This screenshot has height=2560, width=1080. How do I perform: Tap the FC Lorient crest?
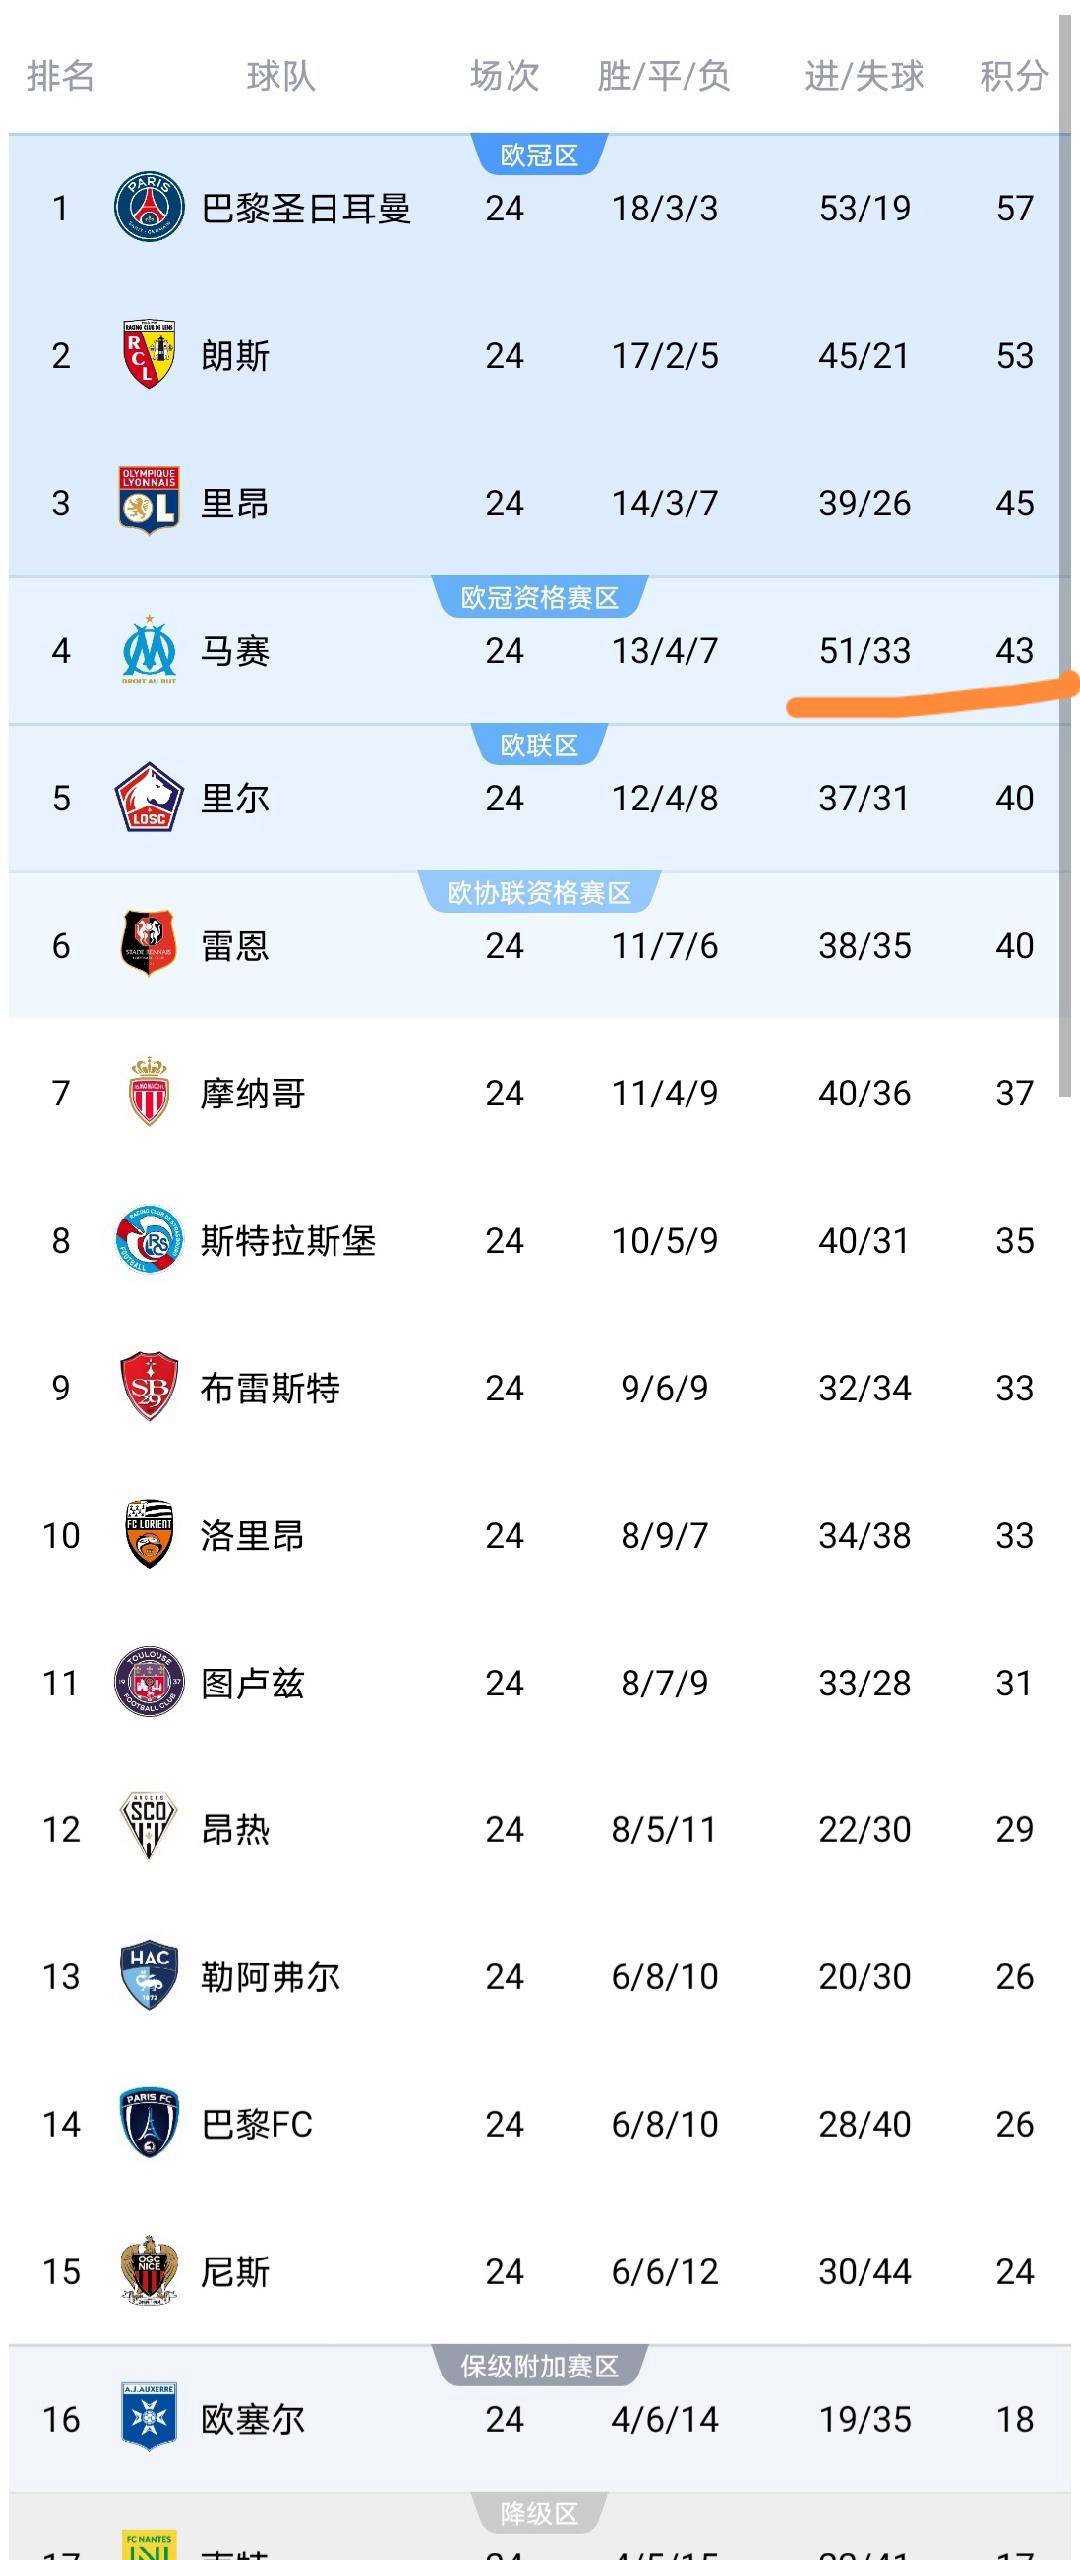(x=149, y=1534)
